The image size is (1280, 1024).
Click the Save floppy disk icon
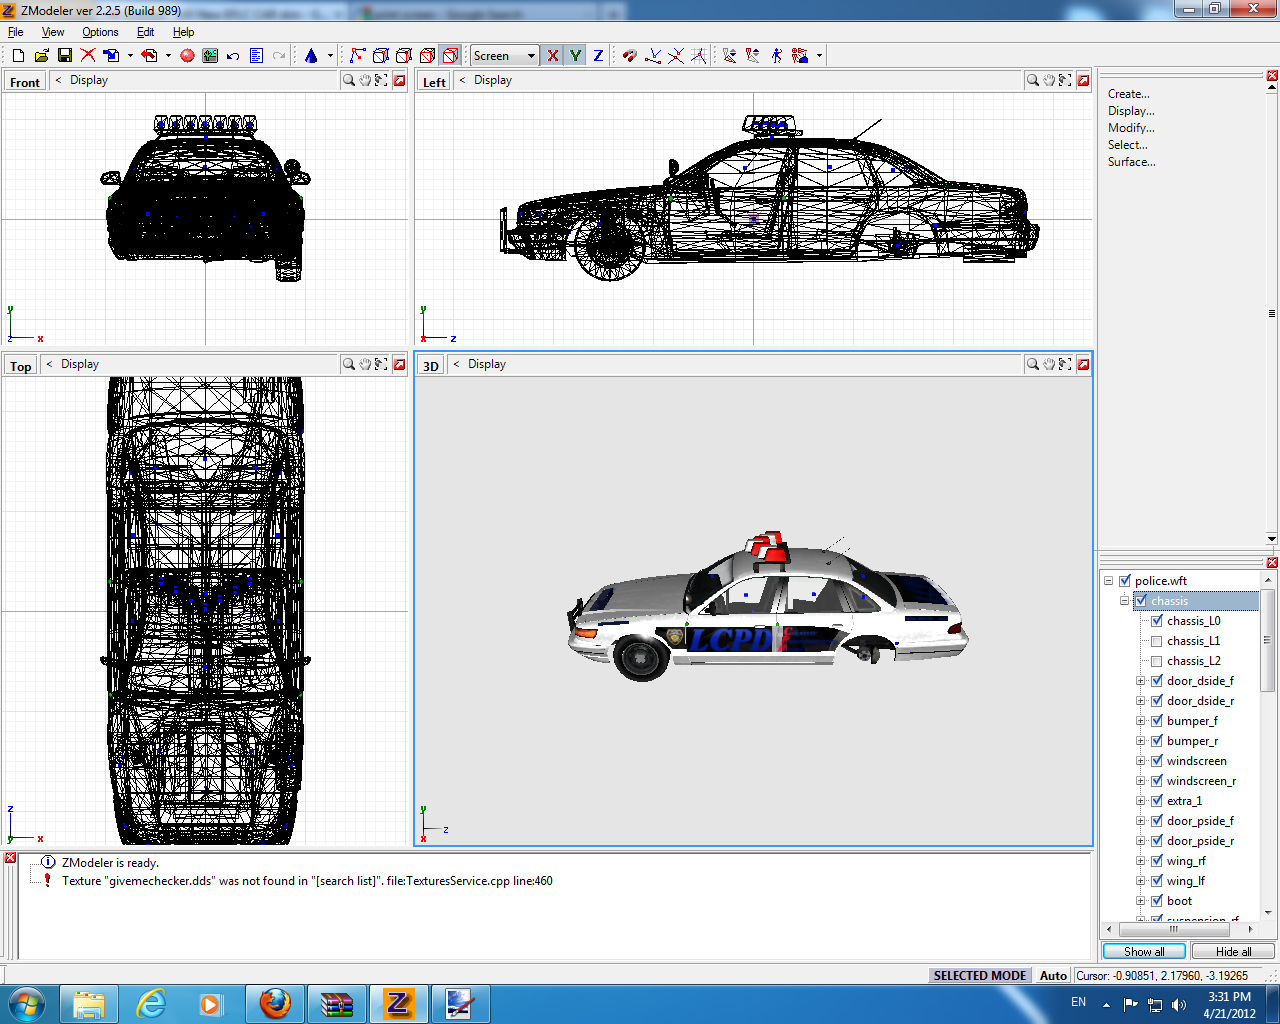pyautogui.click(x=65, y=56)
